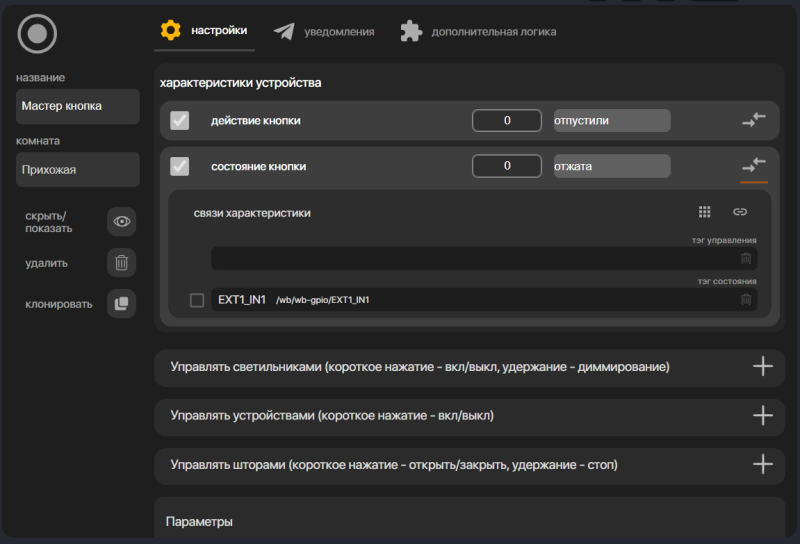The image size is (800, 544).
Task: Select the EXT1_IN1 /wb/wb-gpio/EXT1_IN1 tag row
Action: (x=484, y=300)
